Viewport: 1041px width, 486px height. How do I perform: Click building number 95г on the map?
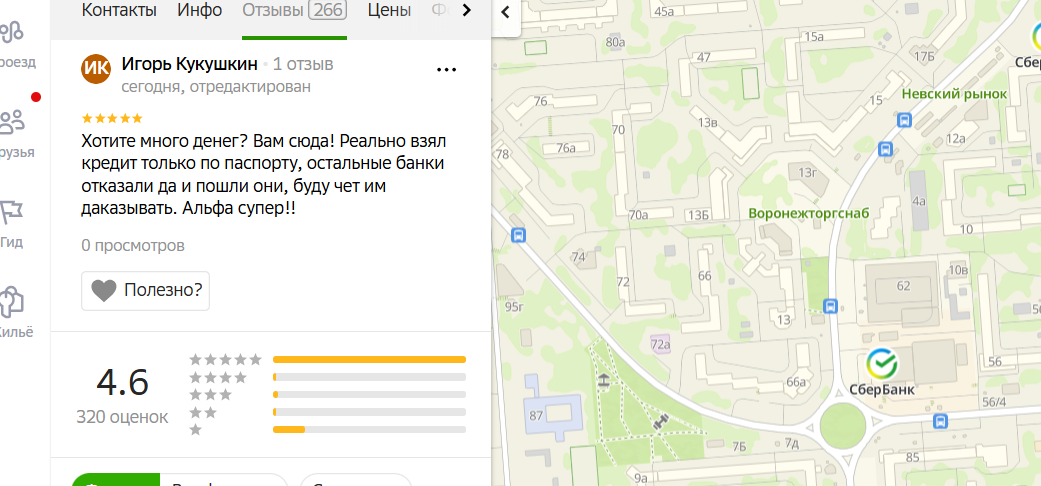tap(515, 306)
